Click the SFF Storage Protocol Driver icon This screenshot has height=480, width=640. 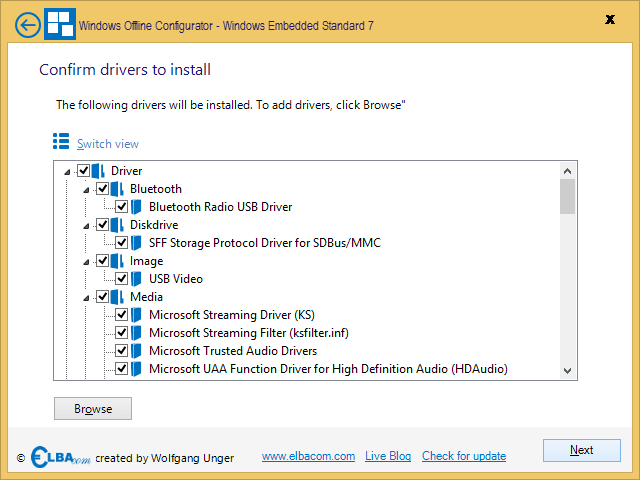tap(136, 242)
